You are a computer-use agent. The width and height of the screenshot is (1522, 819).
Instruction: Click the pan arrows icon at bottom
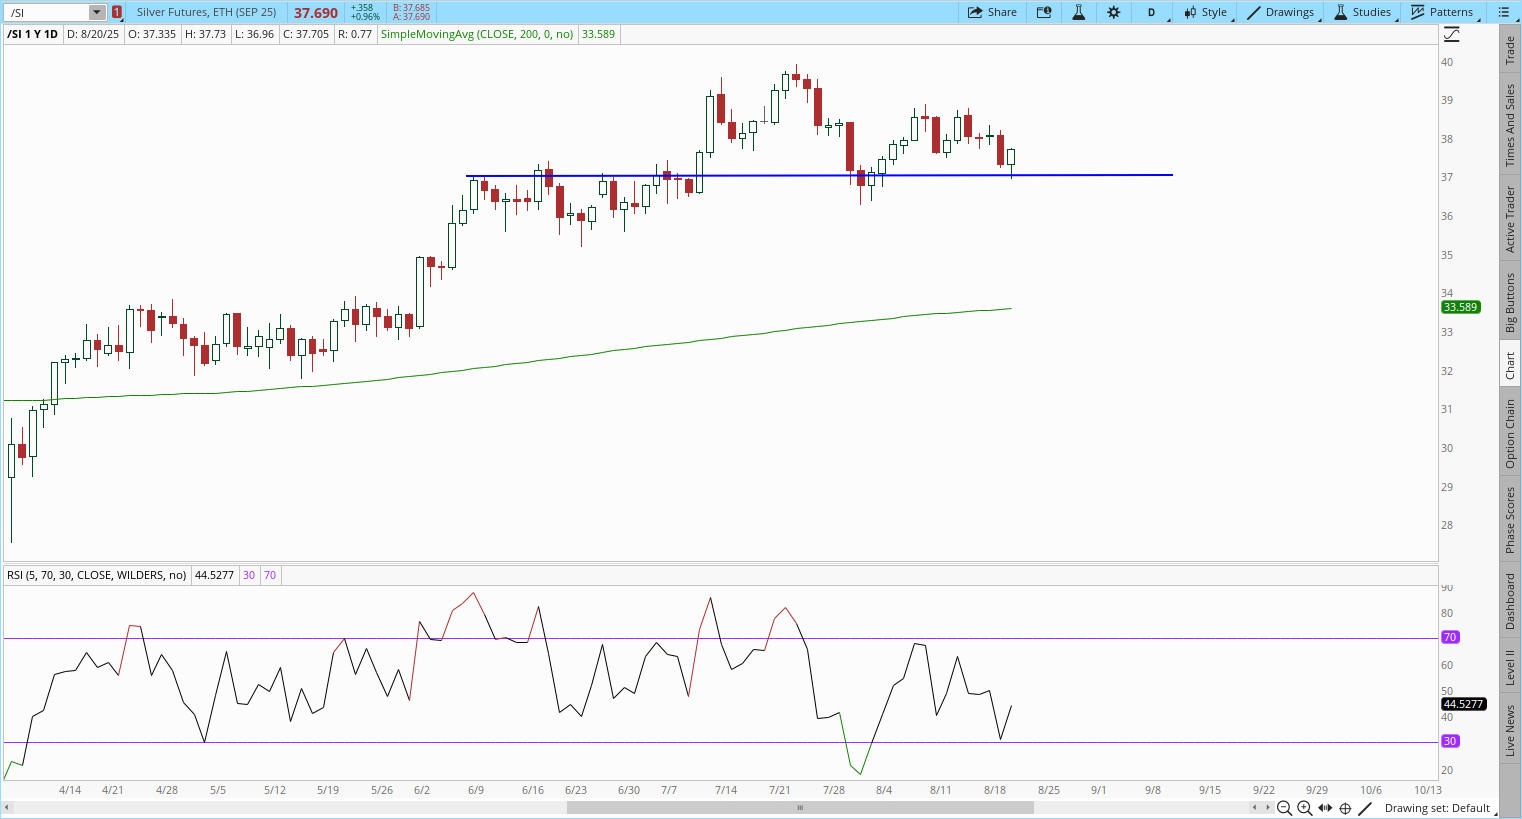pyautogui.click(x=1325, y=808)
